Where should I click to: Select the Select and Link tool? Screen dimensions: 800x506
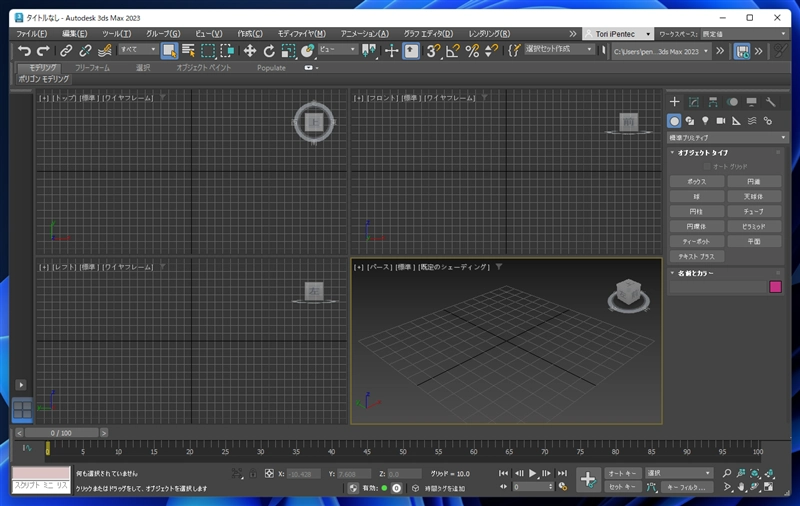(x=66, y=50)
